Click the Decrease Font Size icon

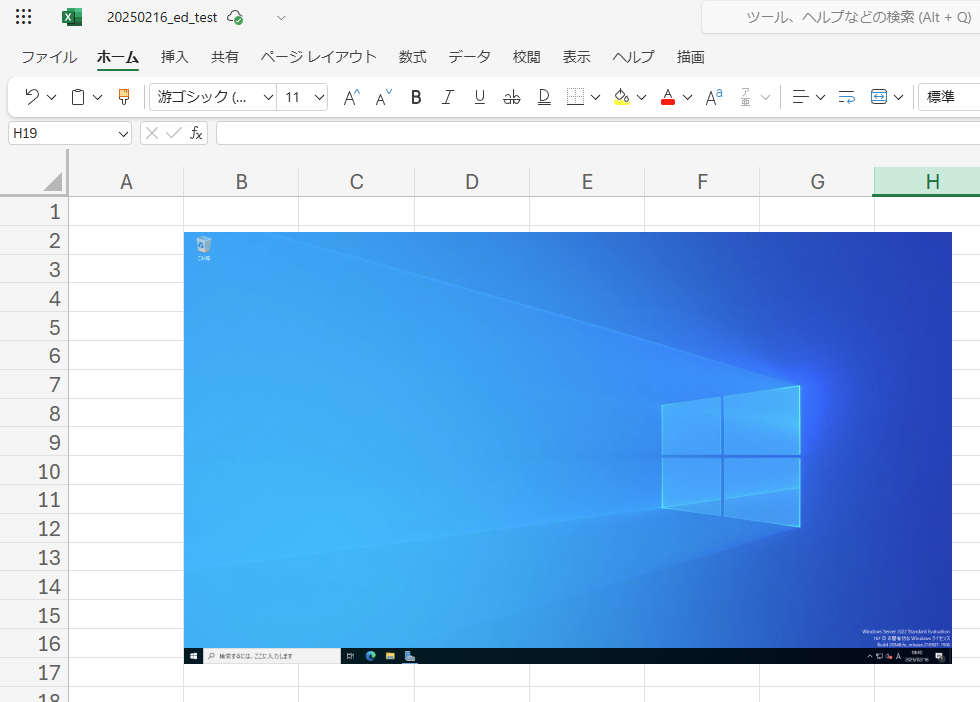pos(383,97)
